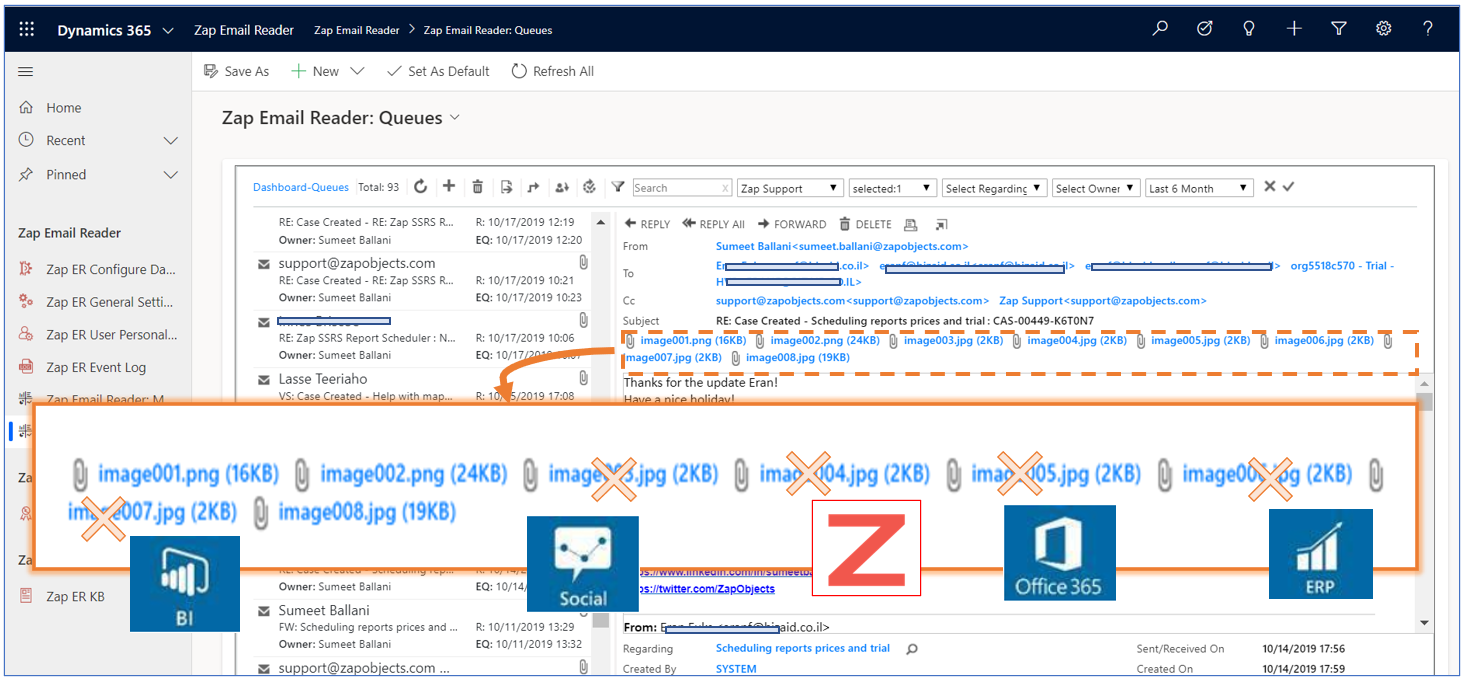This screenshot has width=1466, height=680.
Task: Apply filters with the checkmark icon
Action: click(x=1288, y=187)
